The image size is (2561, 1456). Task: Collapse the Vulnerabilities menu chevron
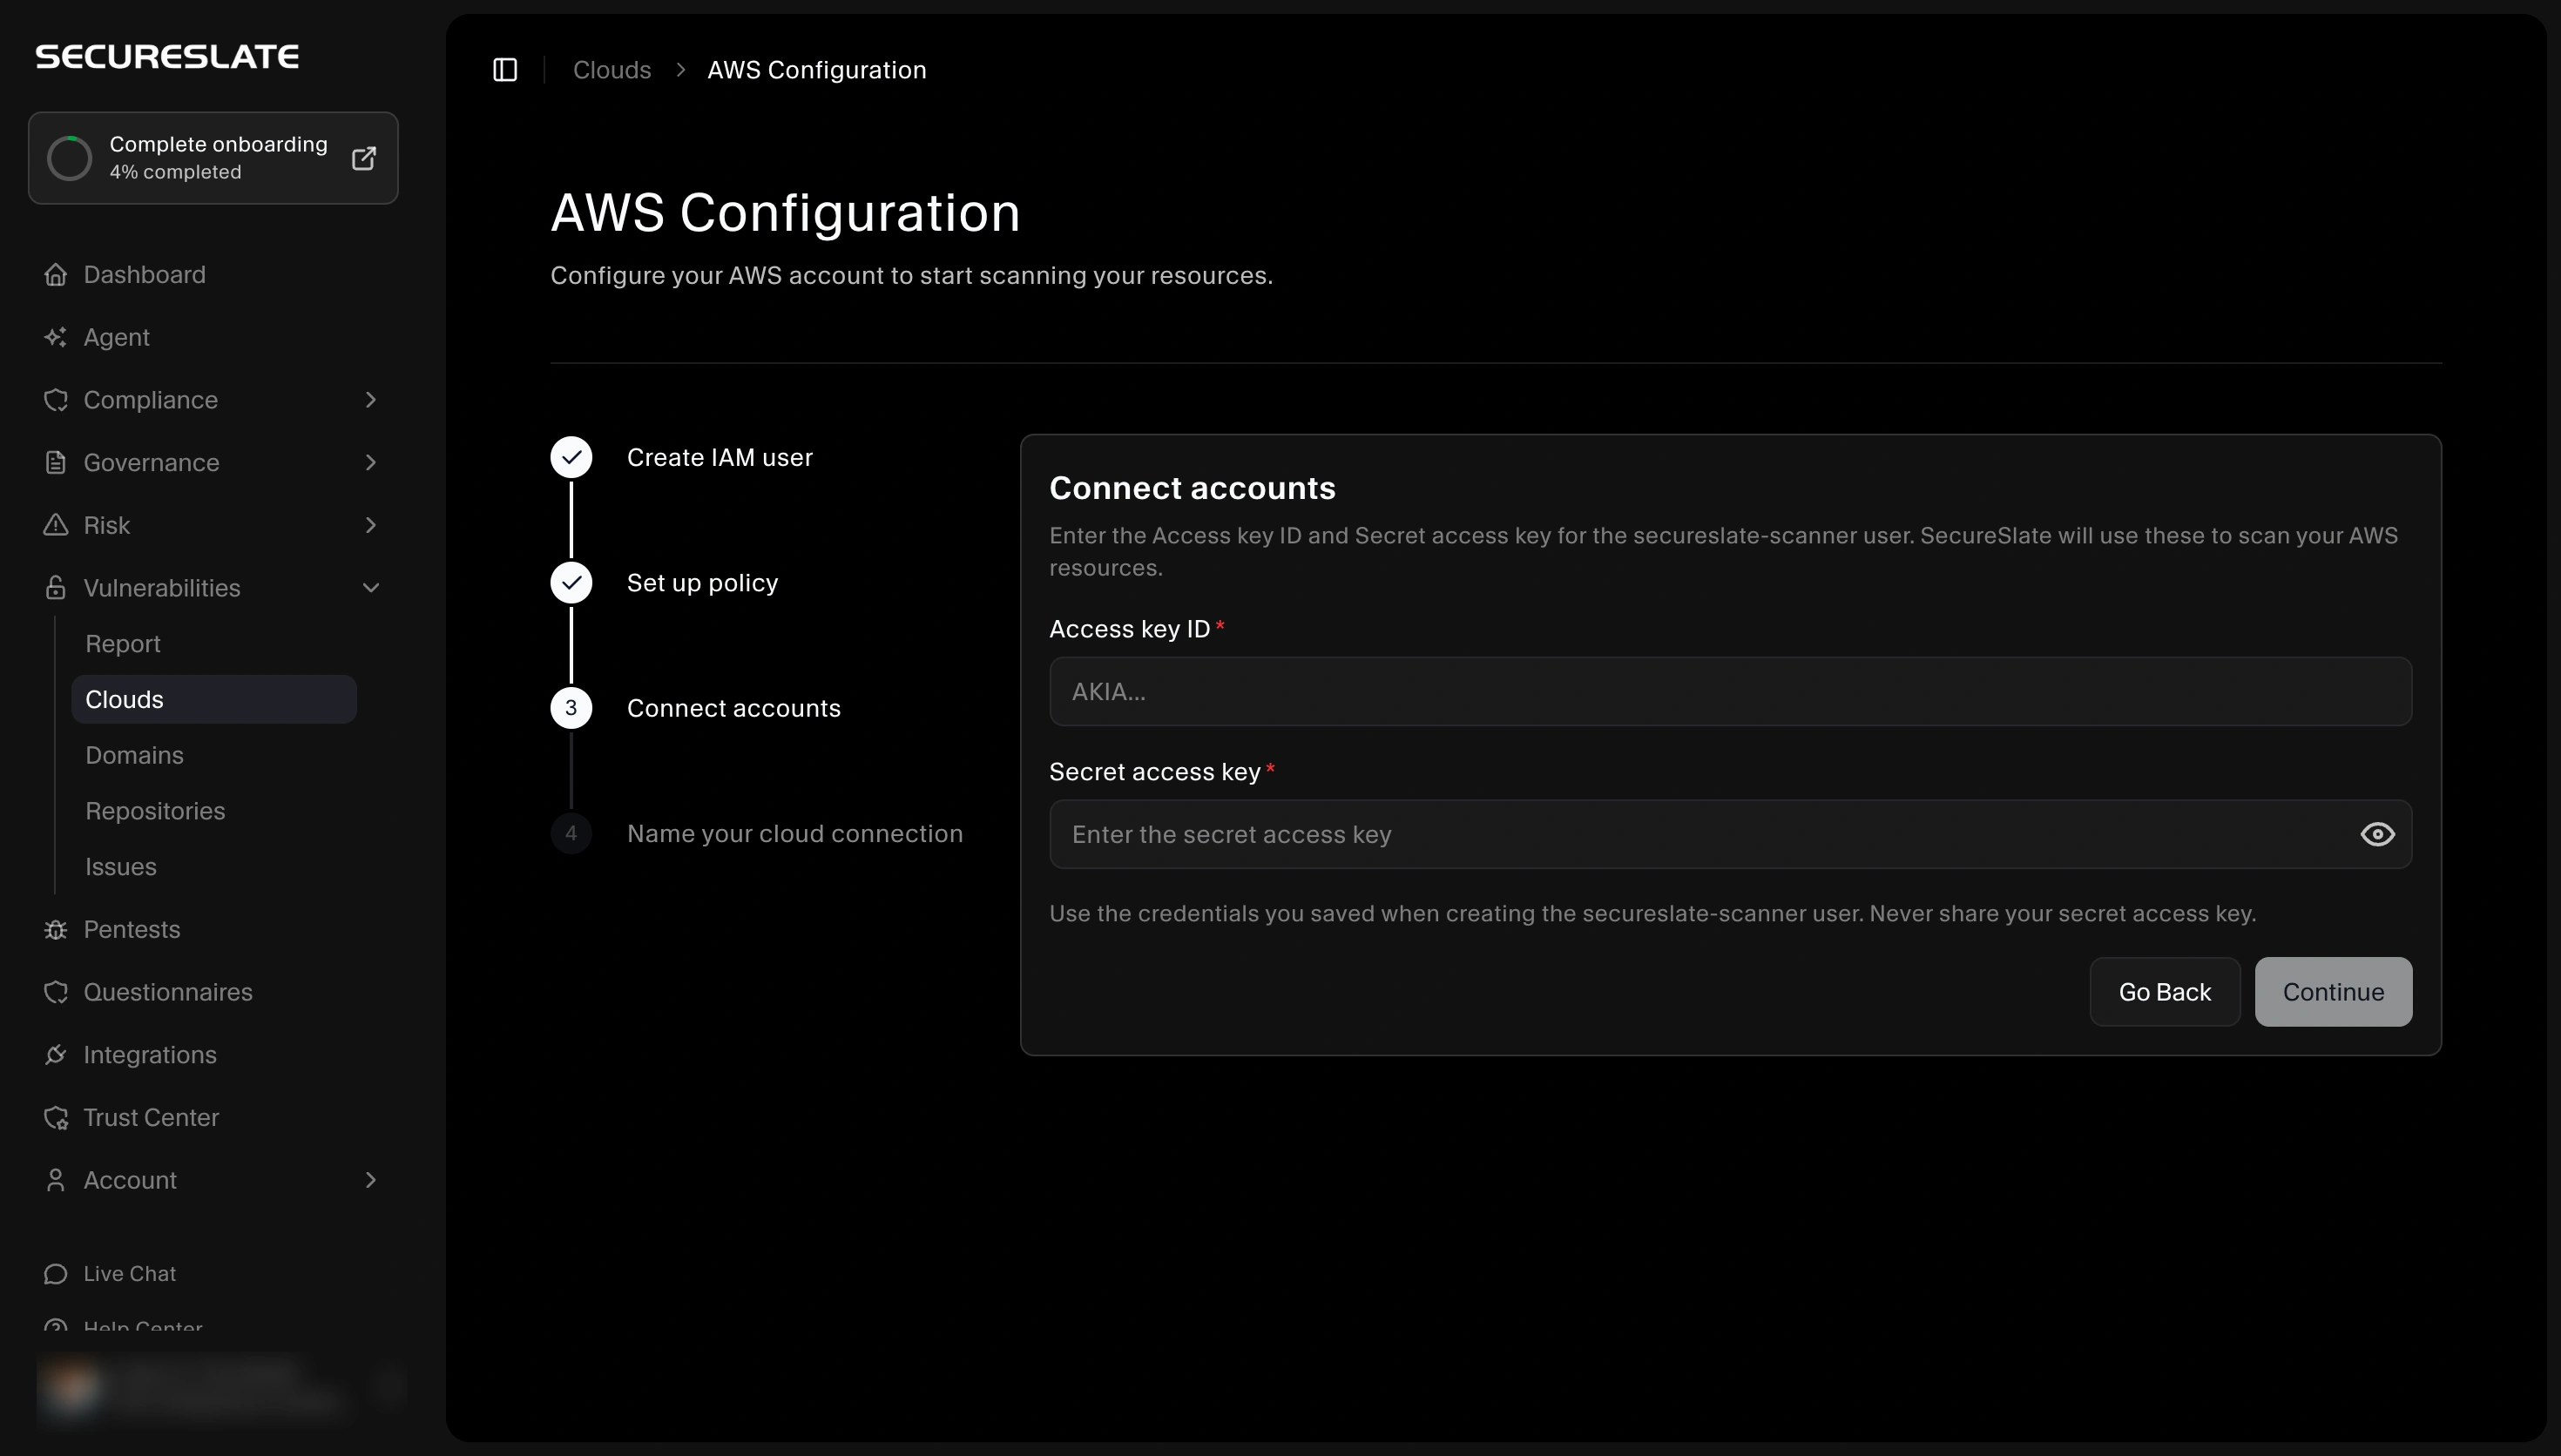371,588
